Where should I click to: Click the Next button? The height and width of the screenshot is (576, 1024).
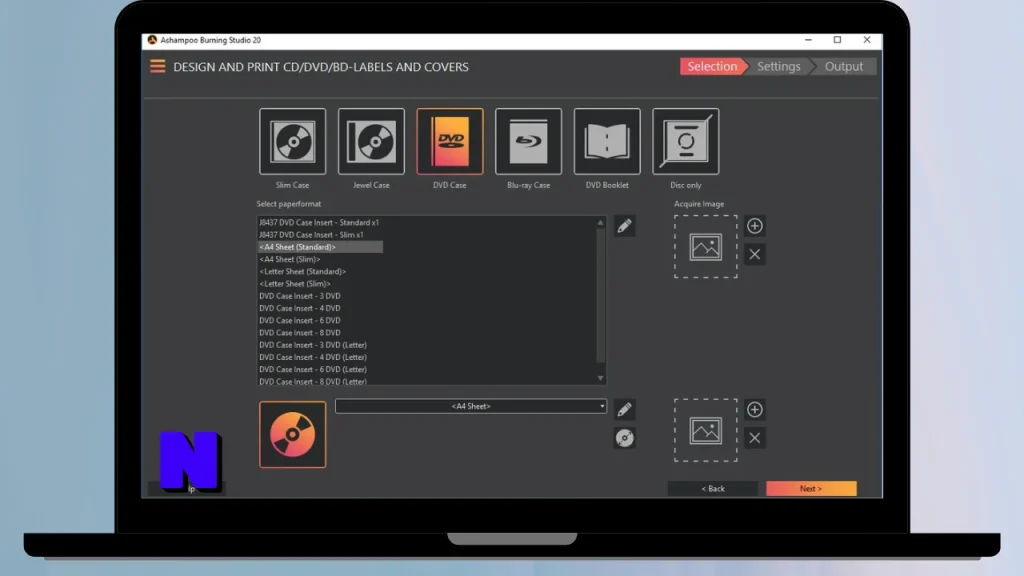point(811,488)
